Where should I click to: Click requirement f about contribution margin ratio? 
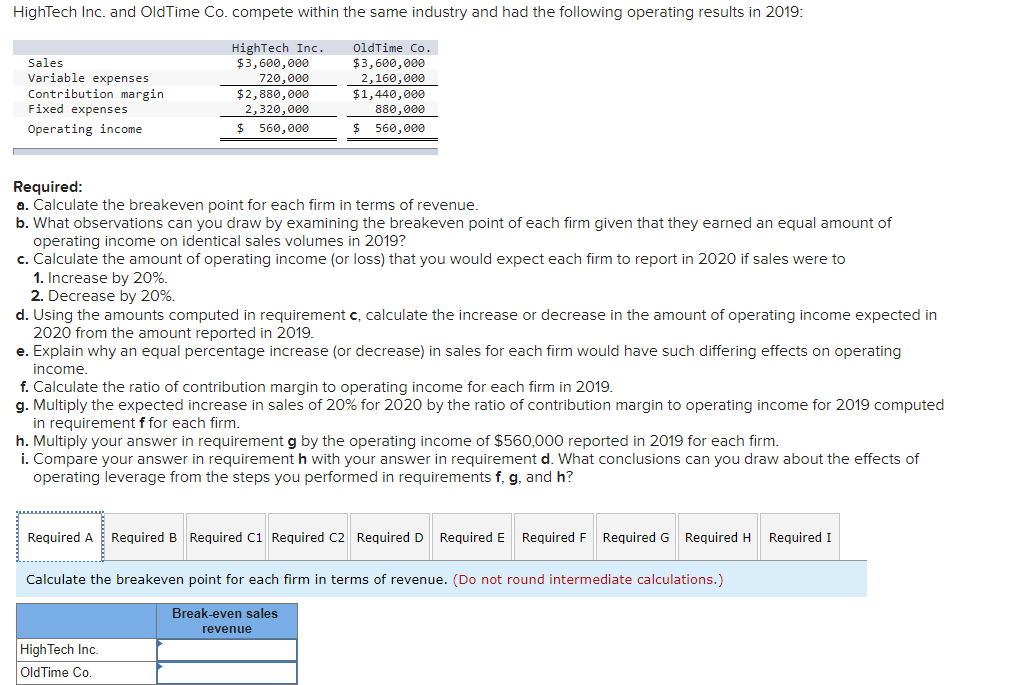tap(316, 387)
